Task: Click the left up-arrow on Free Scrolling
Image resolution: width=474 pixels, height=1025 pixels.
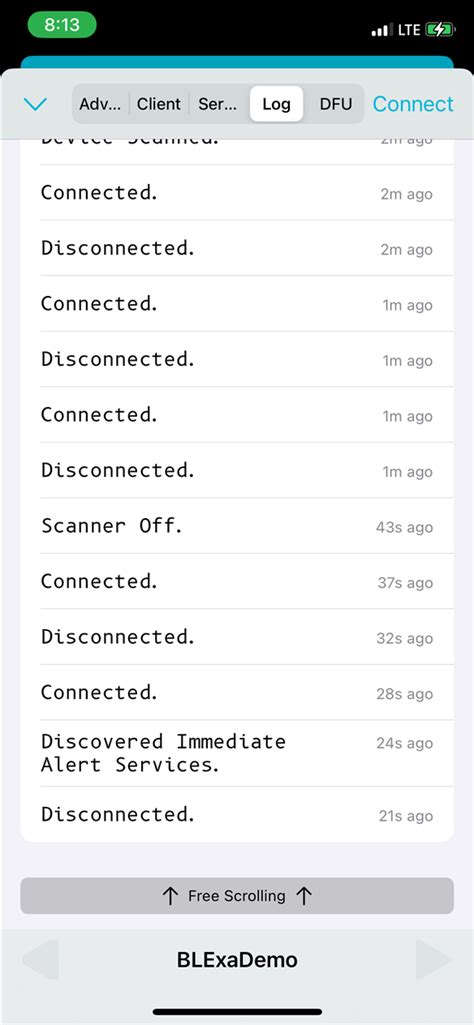Action: 170,896
